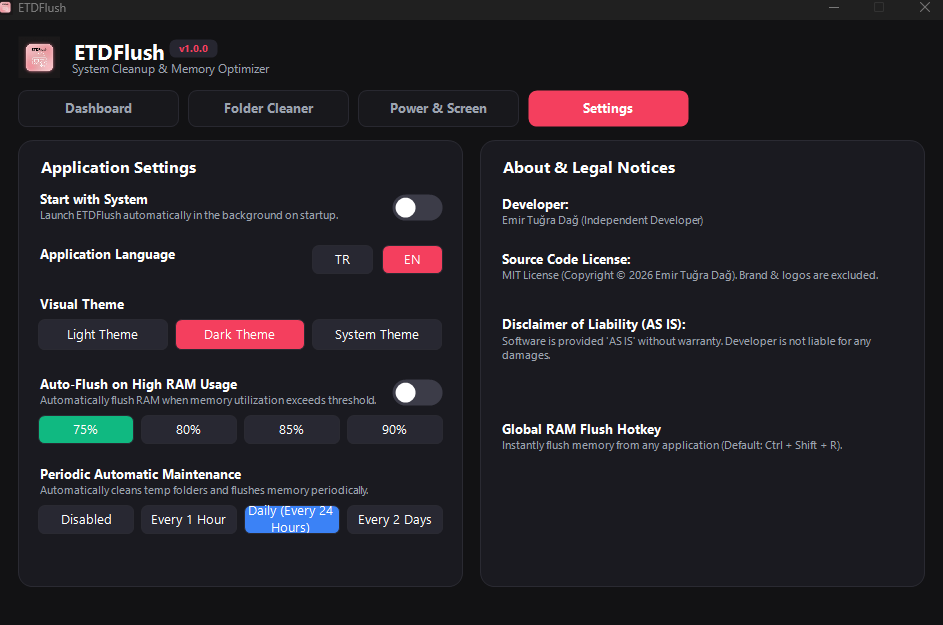Click the Visual Theme label
This screenshot has height=625, width=943.
tap(82, 304)
